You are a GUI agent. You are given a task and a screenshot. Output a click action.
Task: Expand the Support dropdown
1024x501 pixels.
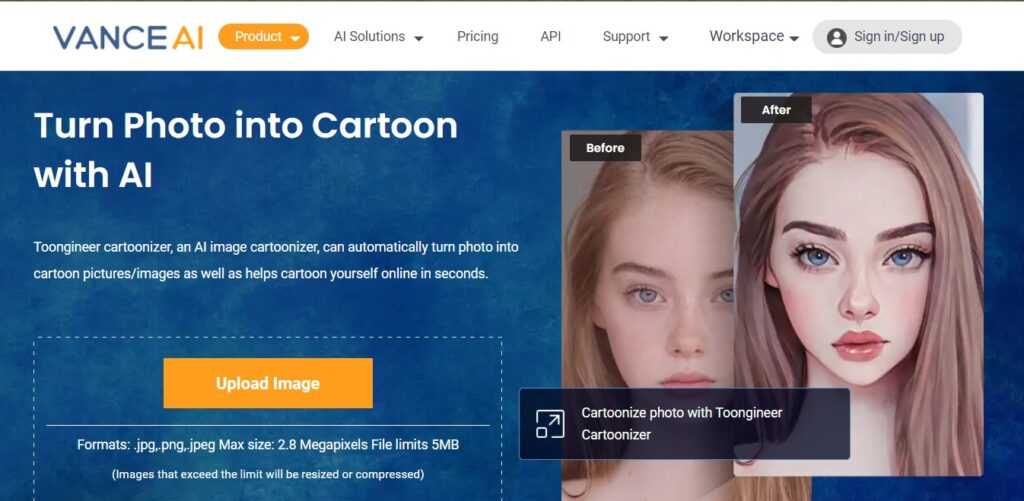635,37
